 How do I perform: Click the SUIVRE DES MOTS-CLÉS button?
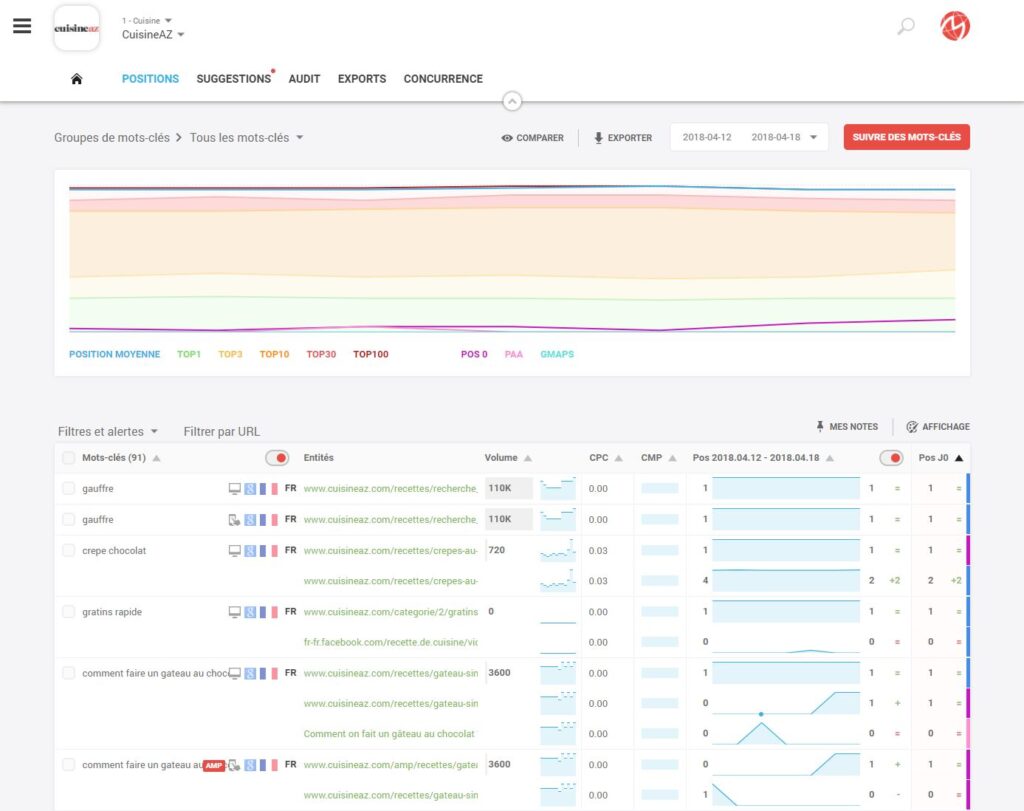[906, 138]
